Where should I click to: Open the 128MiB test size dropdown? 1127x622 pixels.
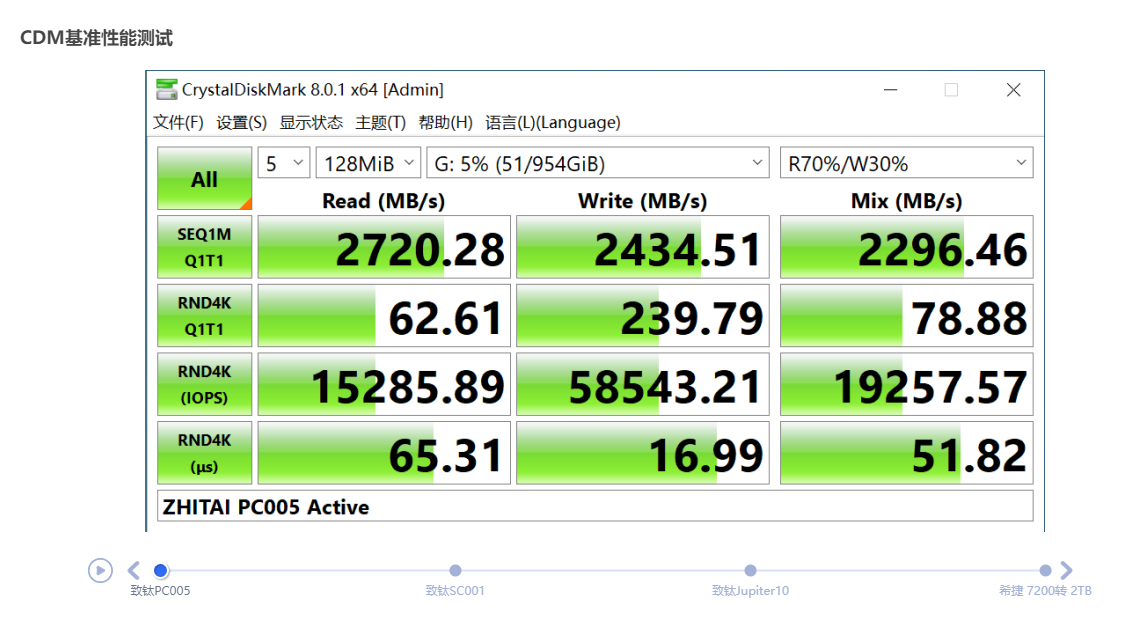(x=368, y=163)
